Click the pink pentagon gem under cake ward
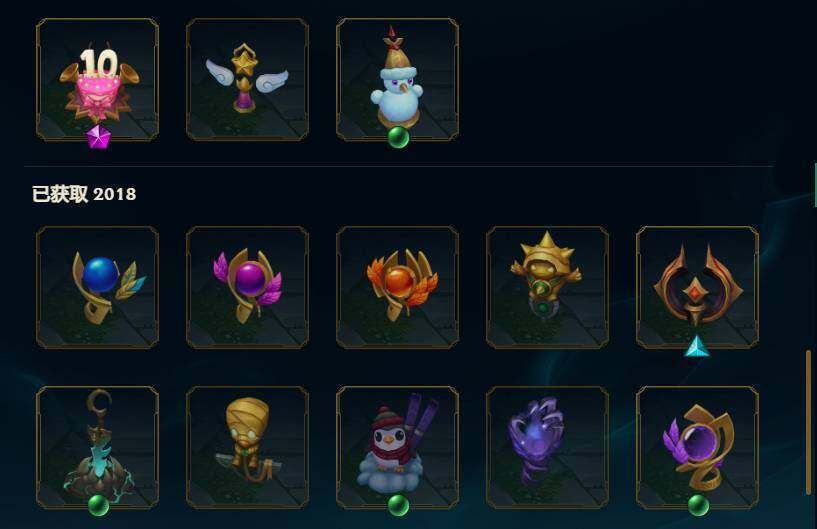817x529 pixels. [x=97, y=137]
